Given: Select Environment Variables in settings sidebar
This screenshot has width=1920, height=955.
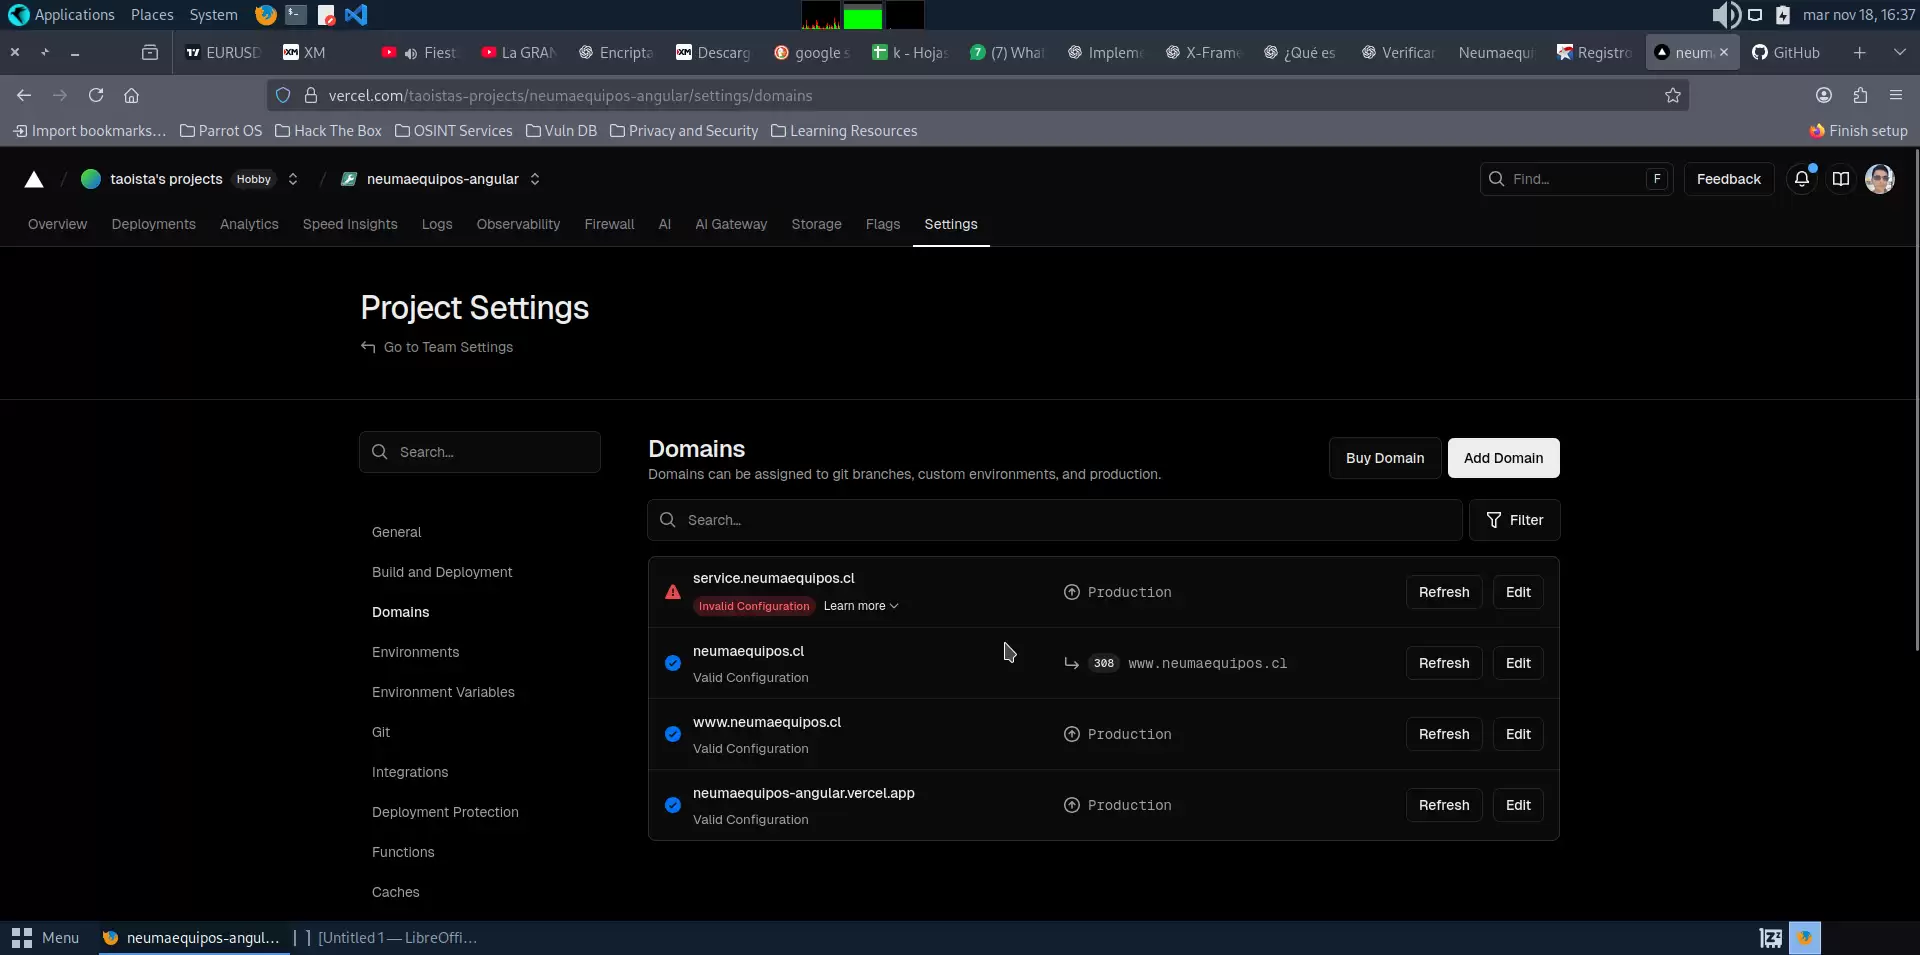Looking at the screenshot, I should (443, 692).
